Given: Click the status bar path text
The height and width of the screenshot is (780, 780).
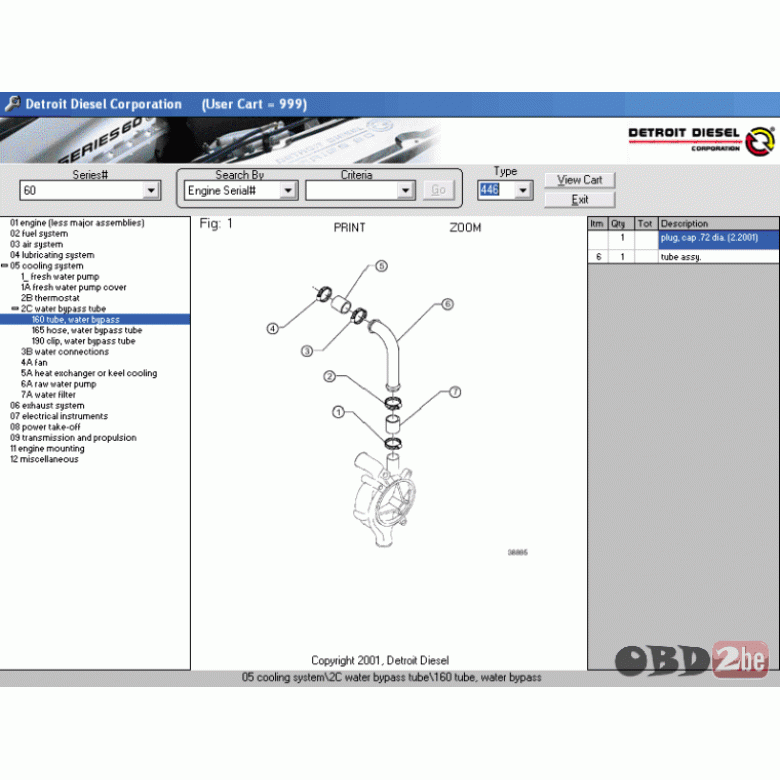Looking at the screenshot, I should pos(391,677).
